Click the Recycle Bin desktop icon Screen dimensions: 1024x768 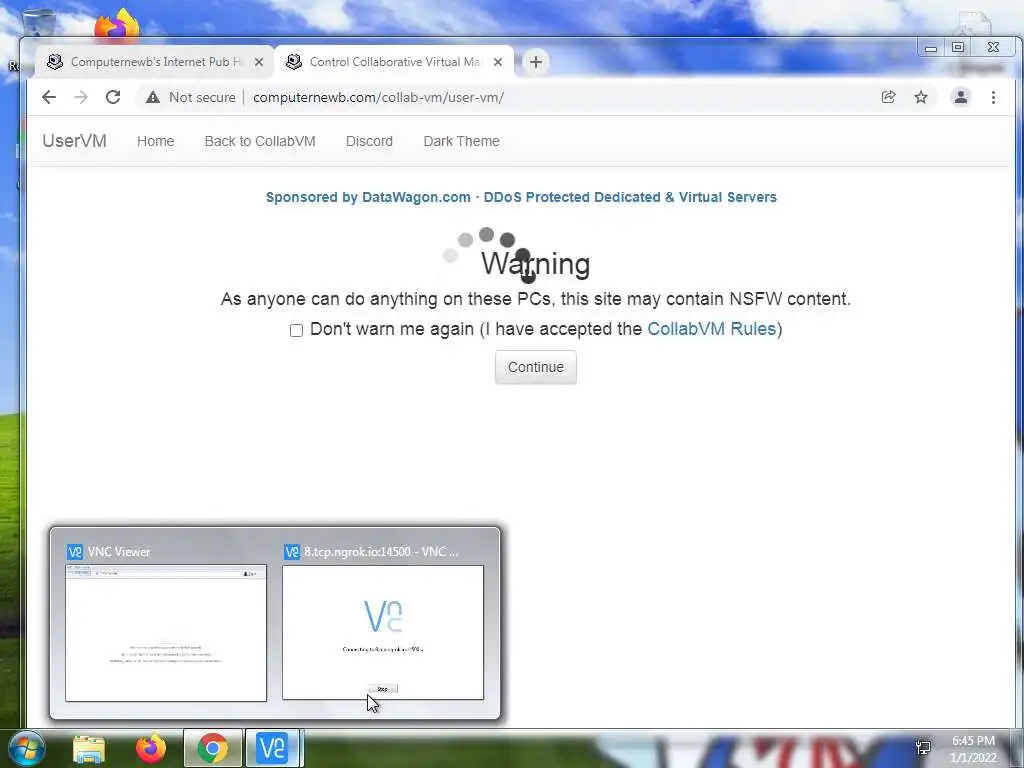pyautogui.click(x=38, y=23)
